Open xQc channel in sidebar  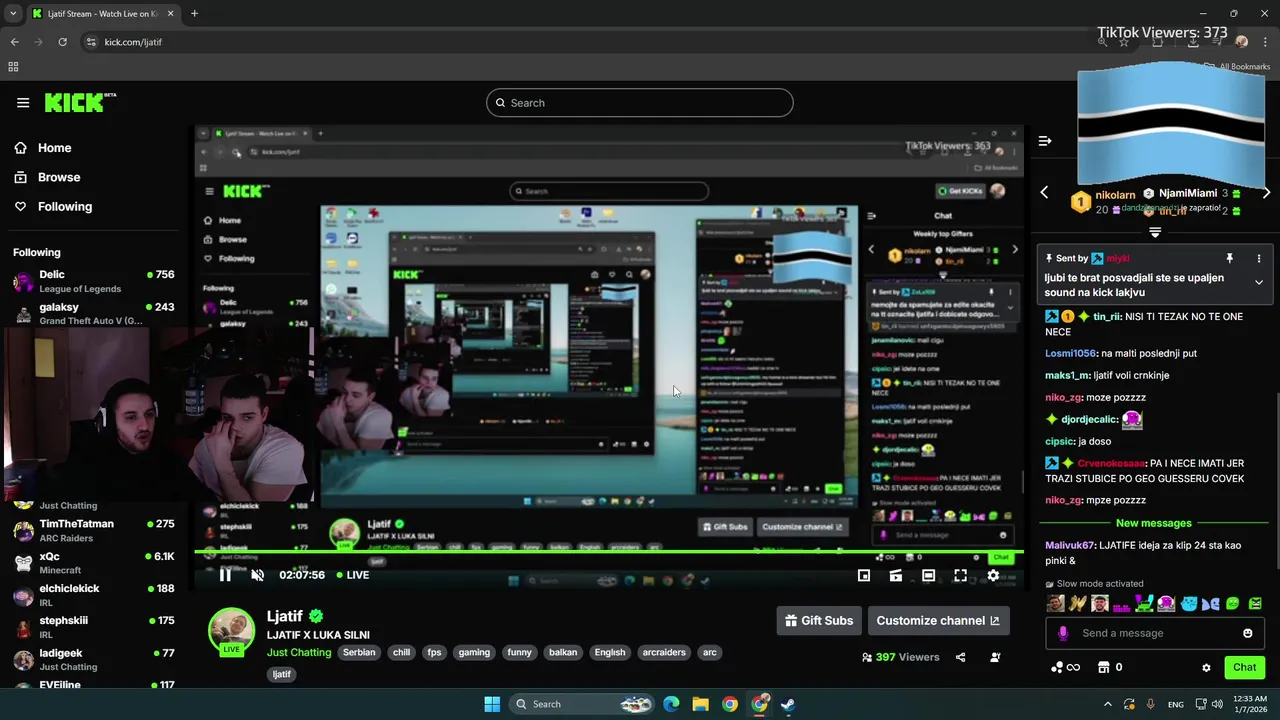(x=93, y=563)
